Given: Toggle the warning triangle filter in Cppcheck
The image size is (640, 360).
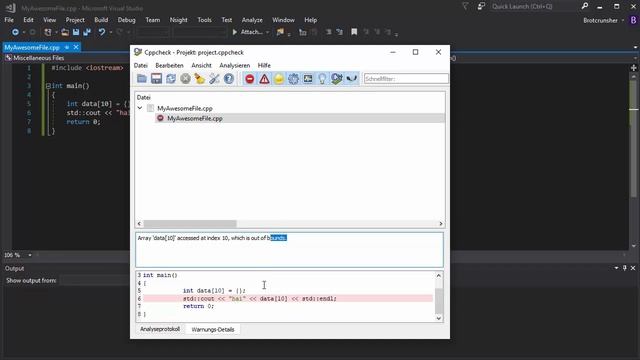Looking at the screenshot, I should tap(264, 79).
